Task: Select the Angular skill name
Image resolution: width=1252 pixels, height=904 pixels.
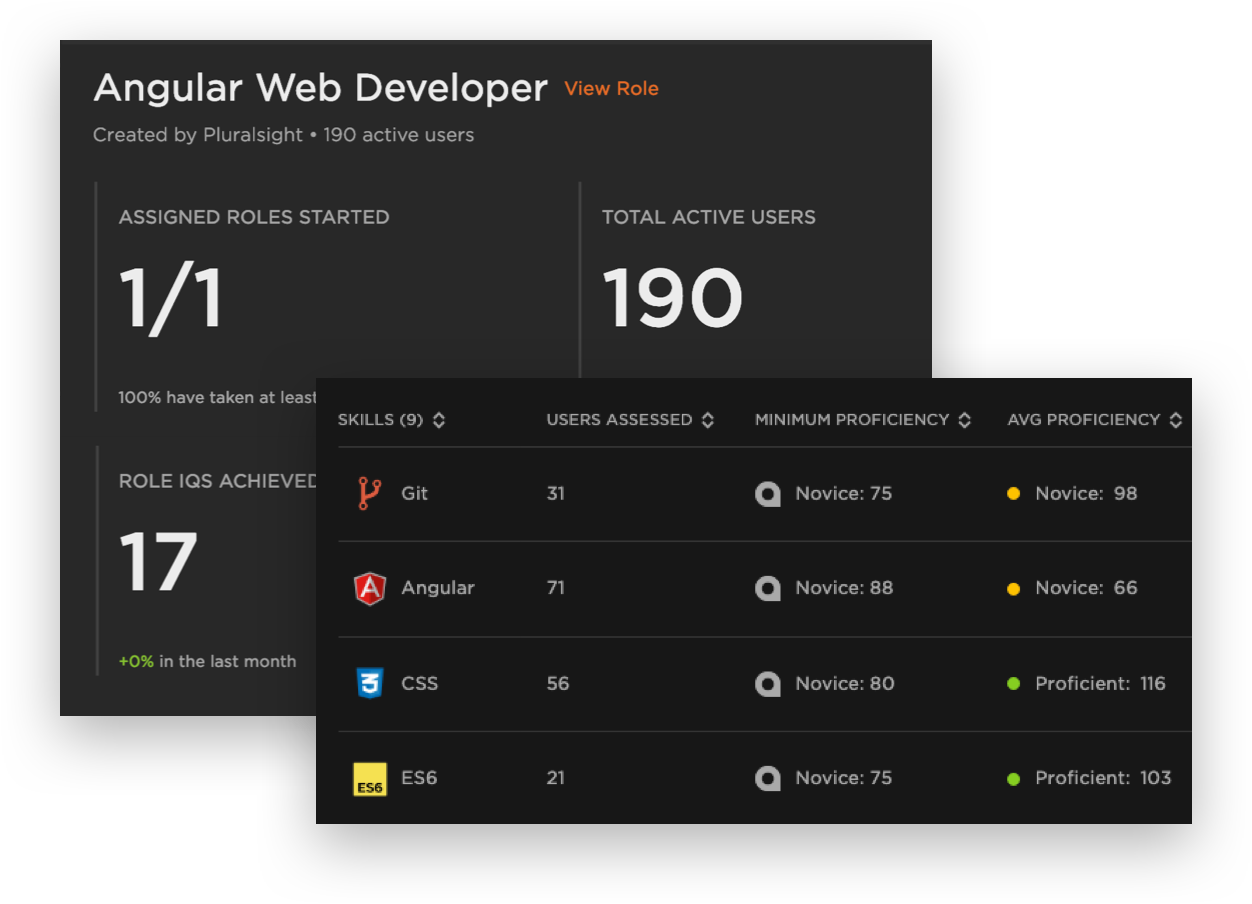Action: pyautogui.click(x=438, y=588)
